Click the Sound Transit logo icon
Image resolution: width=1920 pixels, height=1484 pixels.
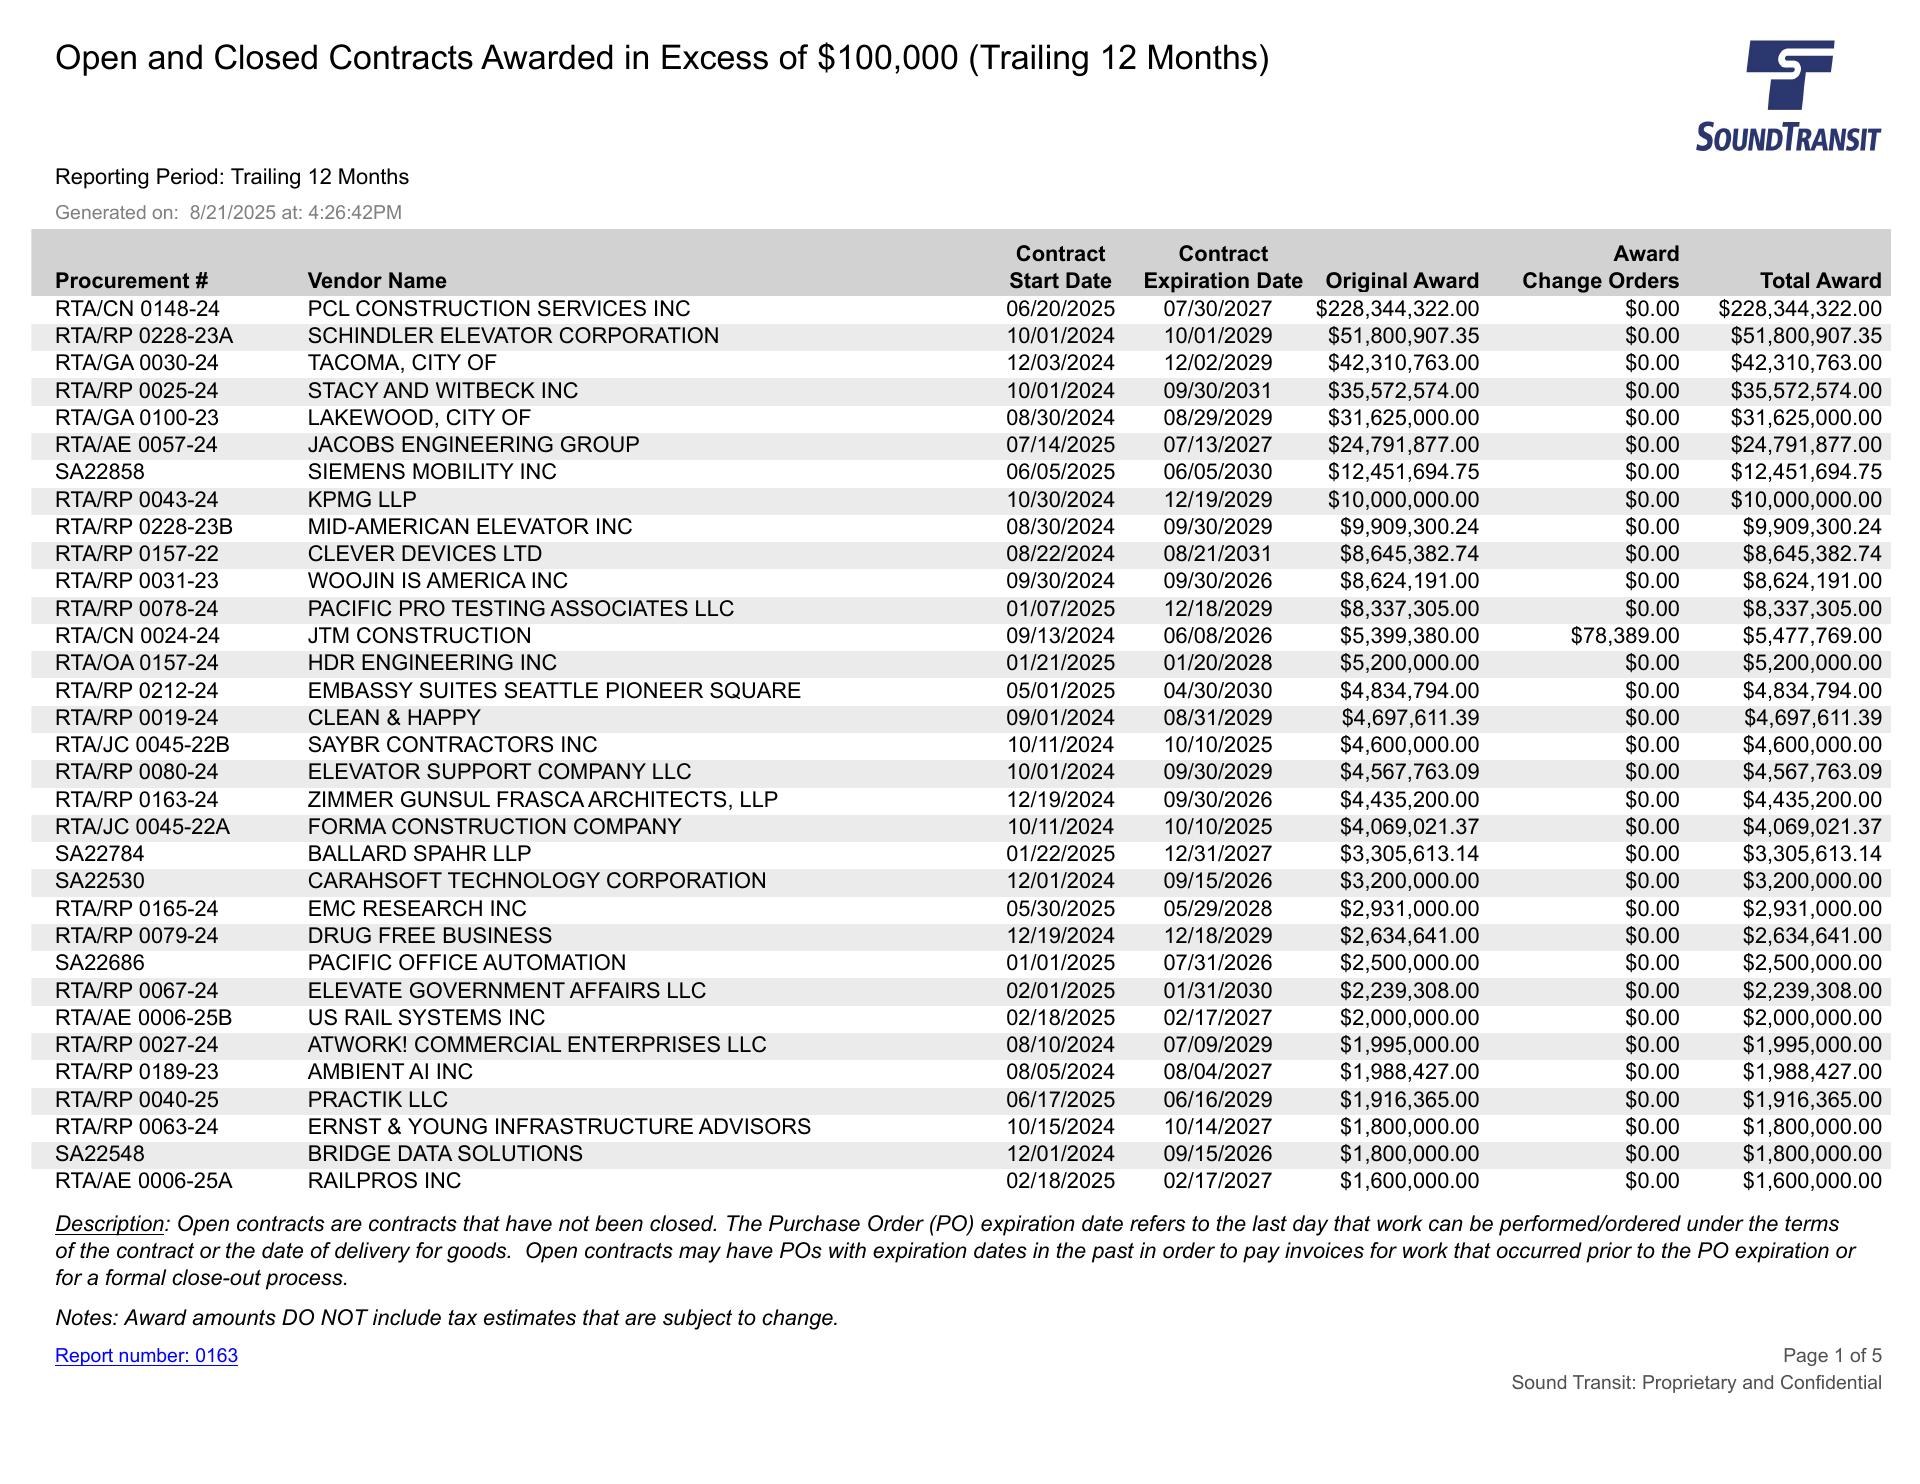1788,95
